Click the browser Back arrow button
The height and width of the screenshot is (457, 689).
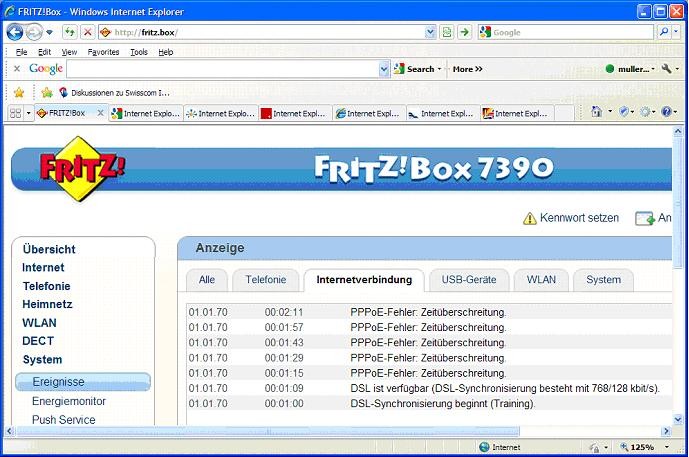pos(15,32)
